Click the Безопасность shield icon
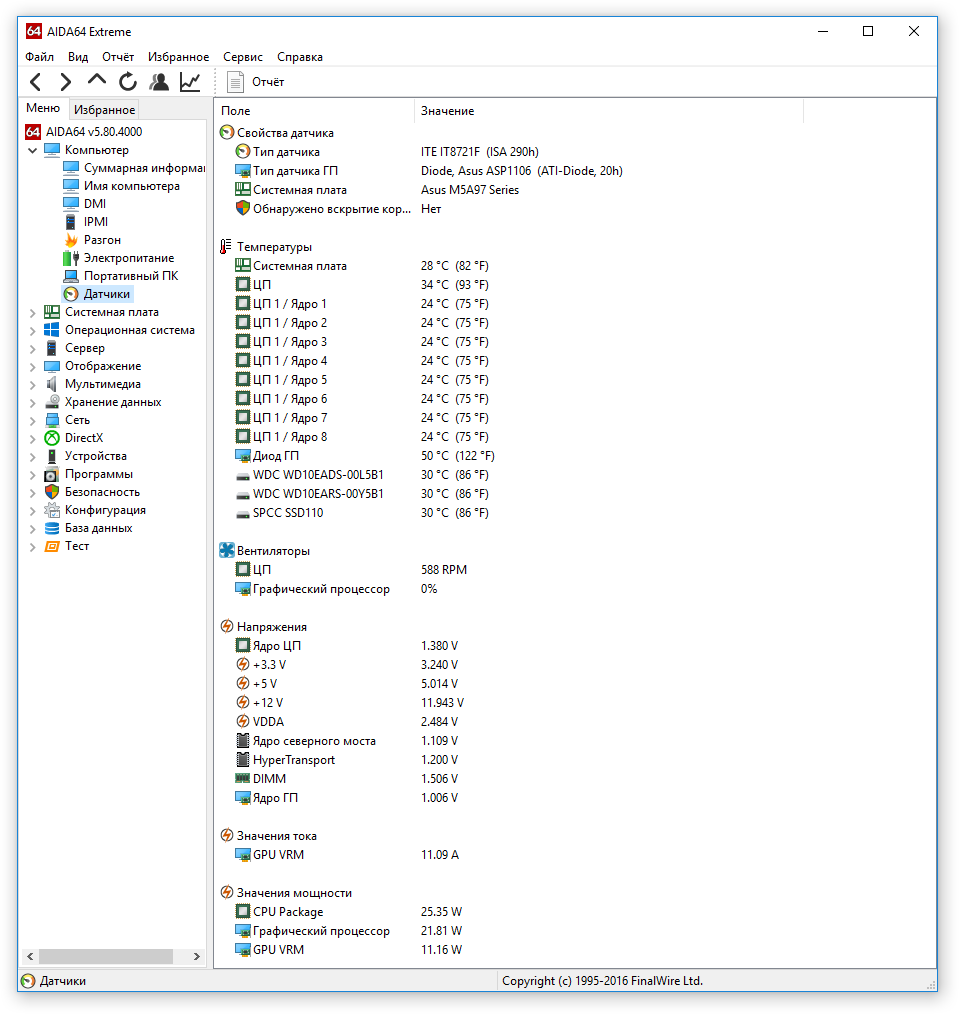Screen dimensions: 959x1014 (x=52, y=492)
